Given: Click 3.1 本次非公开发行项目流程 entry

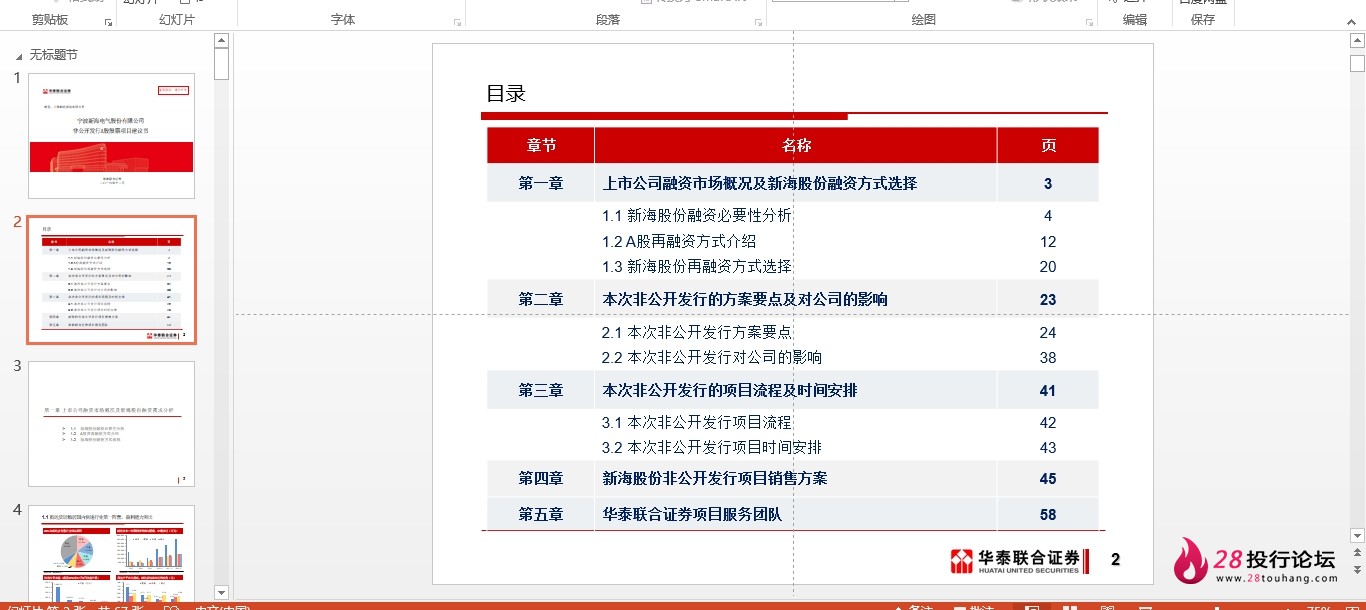Looking at the screenshot, I should [697, 423].
